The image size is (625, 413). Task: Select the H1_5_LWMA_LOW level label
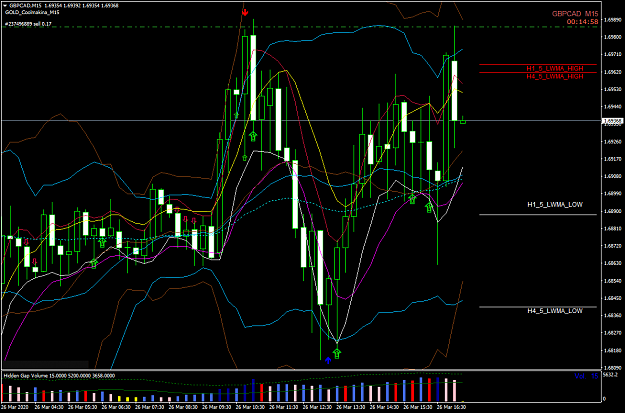(555, 205)
